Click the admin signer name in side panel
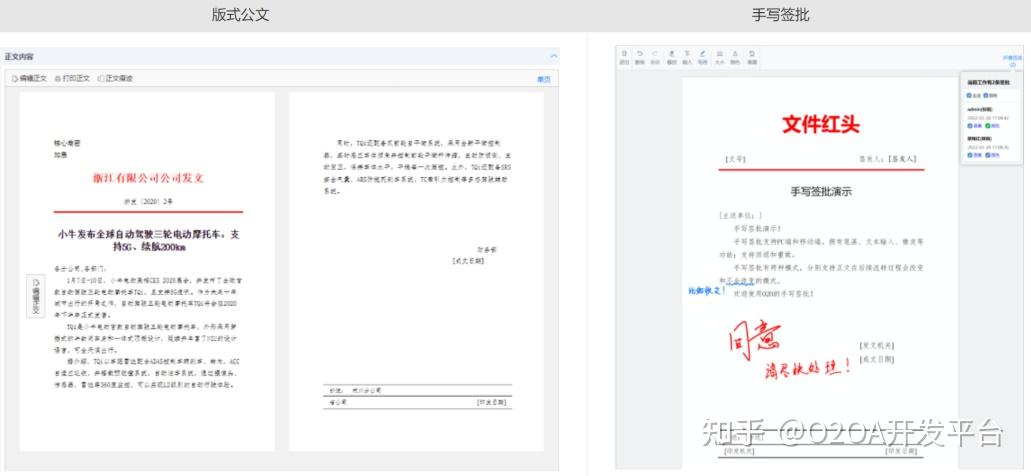The height and width of the screenshot is (476, 1031). (x=980, y=110)
